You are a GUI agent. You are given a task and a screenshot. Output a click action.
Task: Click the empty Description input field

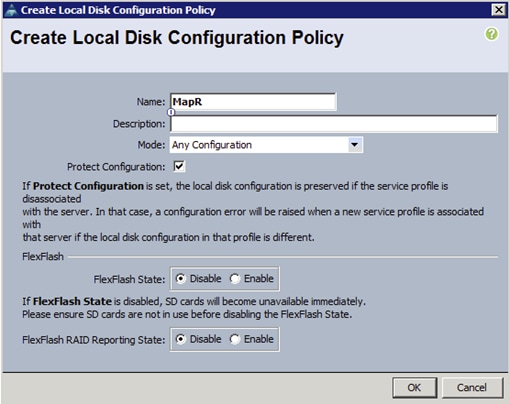coord(334,124)
